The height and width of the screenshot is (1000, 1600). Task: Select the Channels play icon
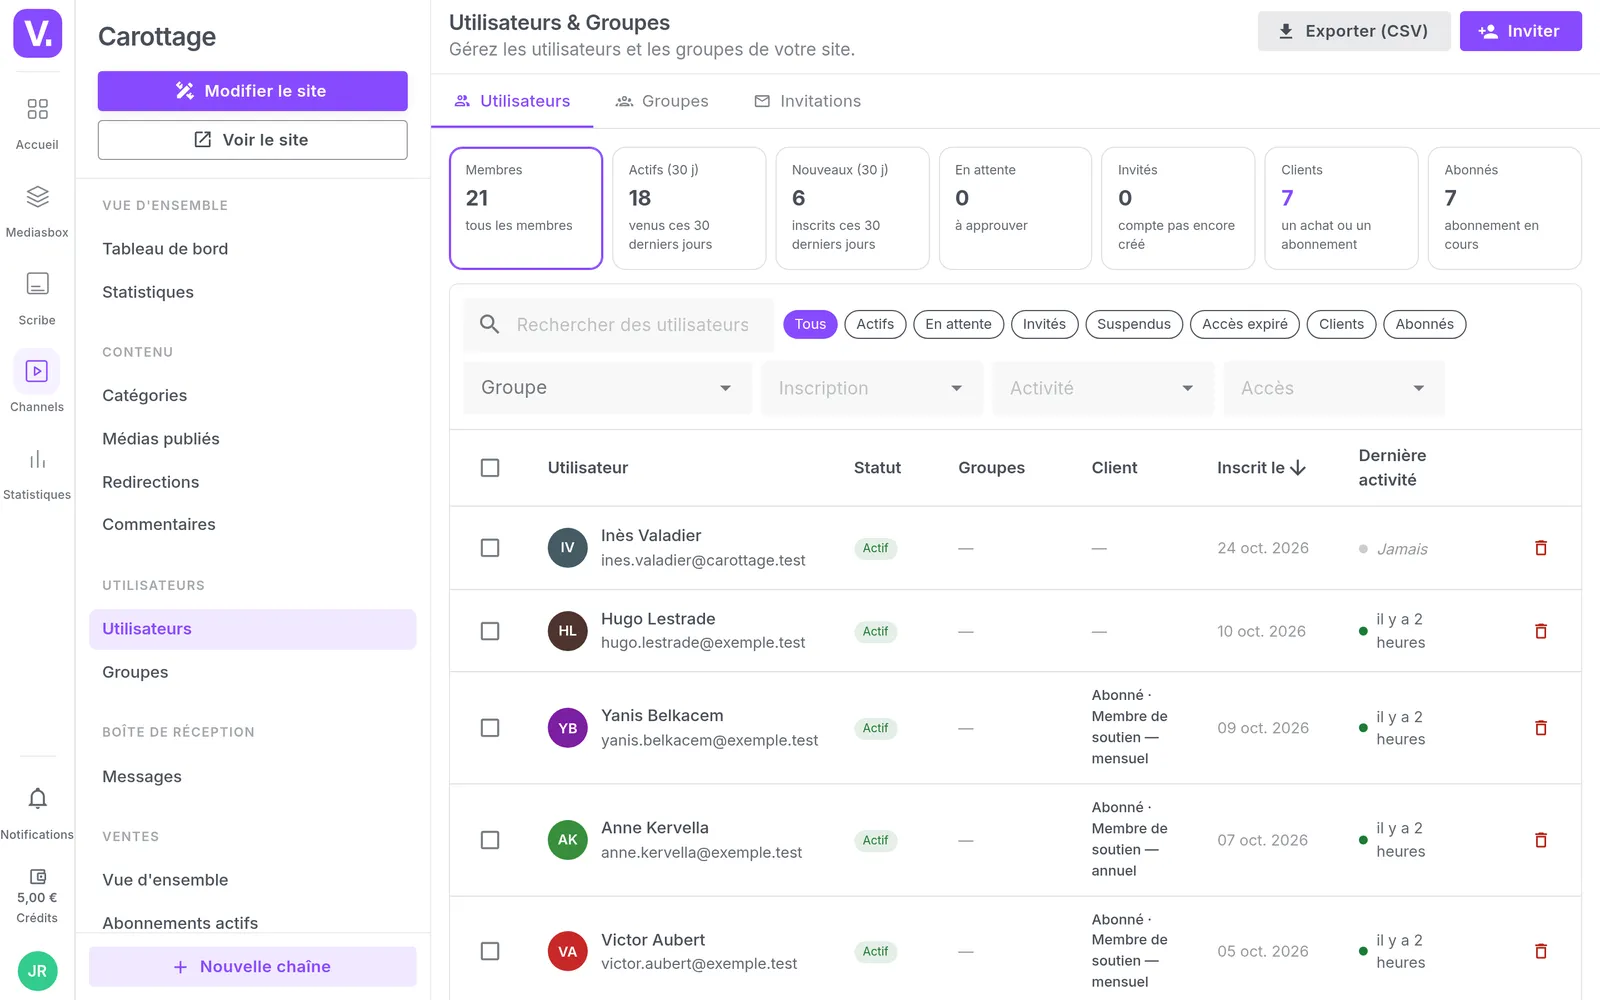click(x=37, y=371)
